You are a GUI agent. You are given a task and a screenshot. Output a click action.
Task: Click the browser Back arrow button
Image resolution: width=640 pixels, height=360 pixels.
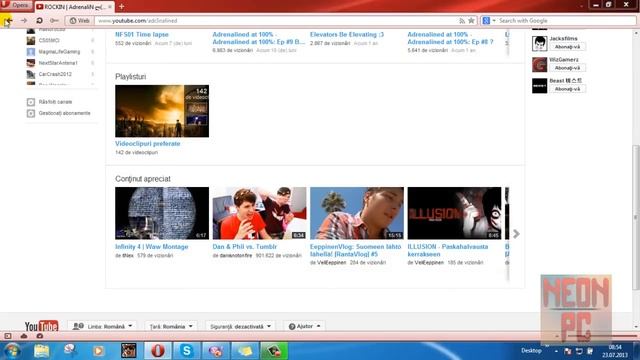coord(8,20)
